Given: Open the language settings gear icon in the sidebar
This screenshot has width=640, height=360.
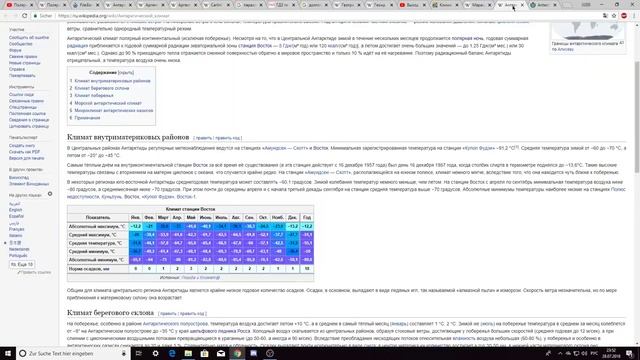Looking at the screenshot, I should tap(50, 194).
